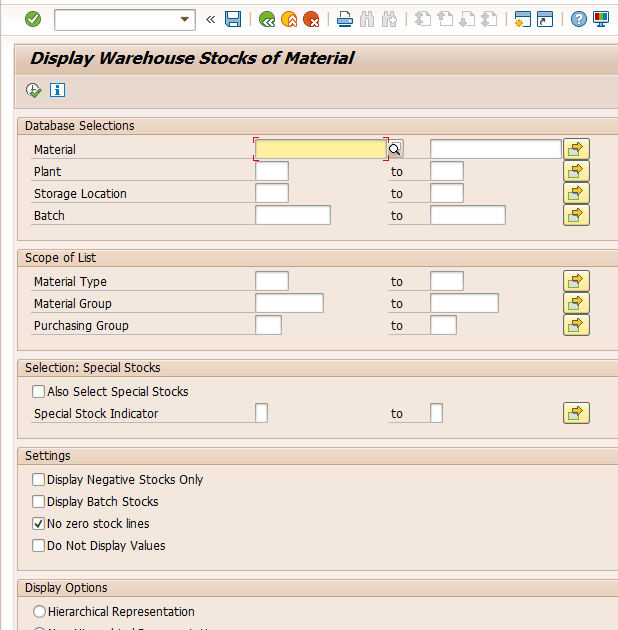Collapse the command field with the double chevron
618x630 pixels.
(211, 19)
